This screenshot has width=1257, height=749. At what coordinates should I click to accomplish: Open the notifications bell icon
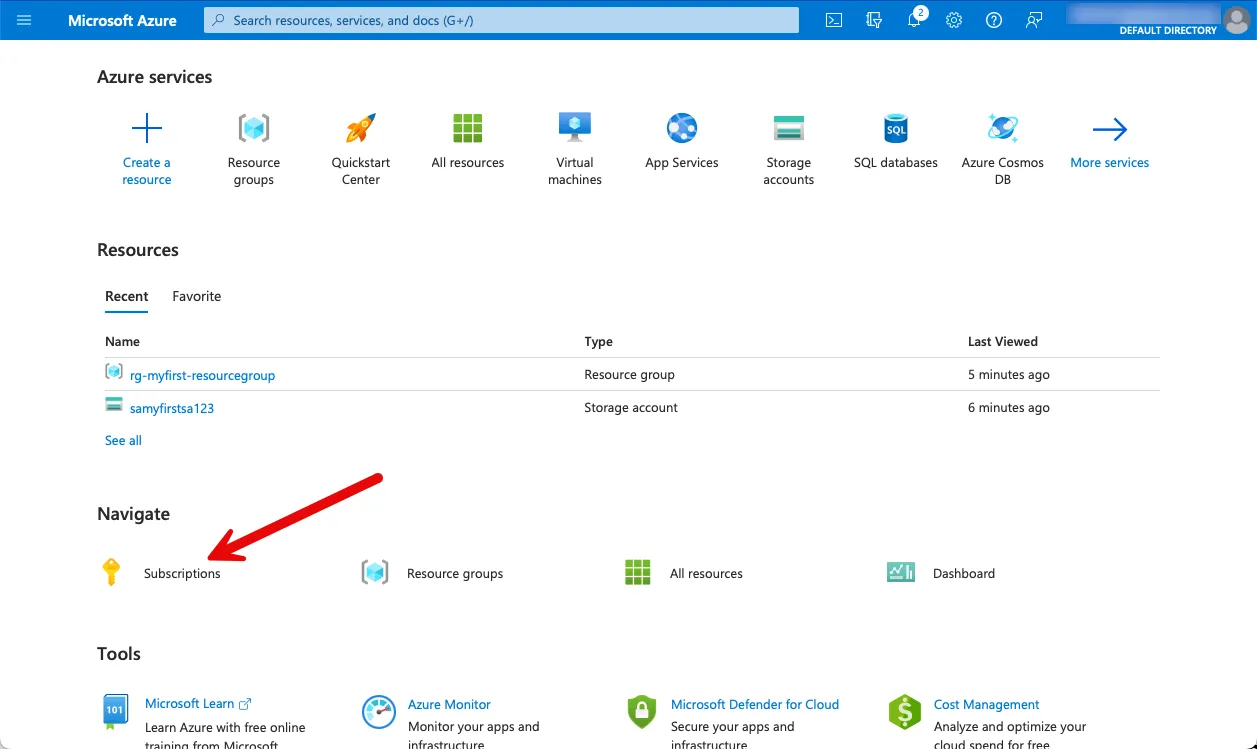tap(914, 20)
